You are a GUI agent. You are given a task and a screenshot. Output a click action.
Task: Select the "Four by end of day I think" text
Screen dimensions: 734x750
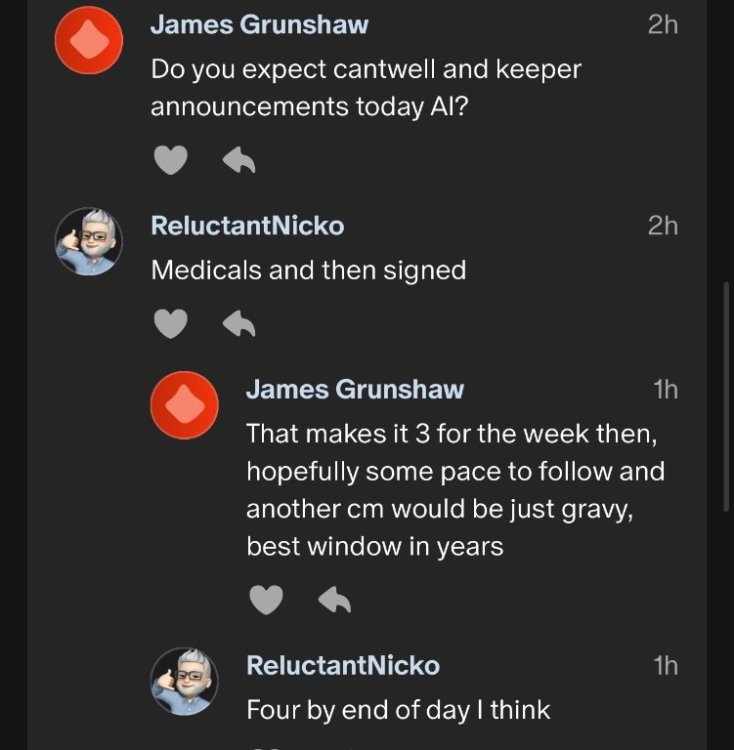[398, 710]
